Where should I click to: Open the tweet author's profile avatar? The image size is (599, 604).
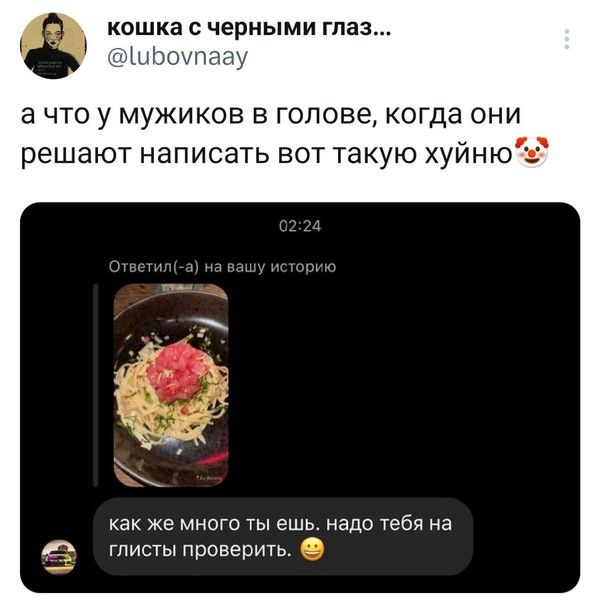click(53, 45)
